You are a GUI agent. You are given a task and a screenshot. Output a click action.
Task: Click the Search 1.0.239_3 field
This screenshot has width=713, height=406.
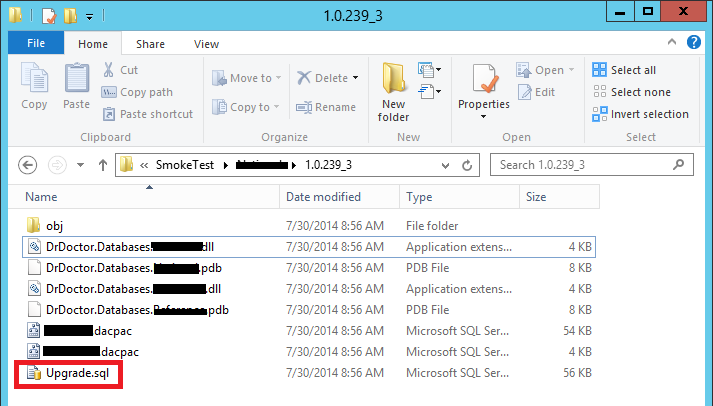point(590,165)
